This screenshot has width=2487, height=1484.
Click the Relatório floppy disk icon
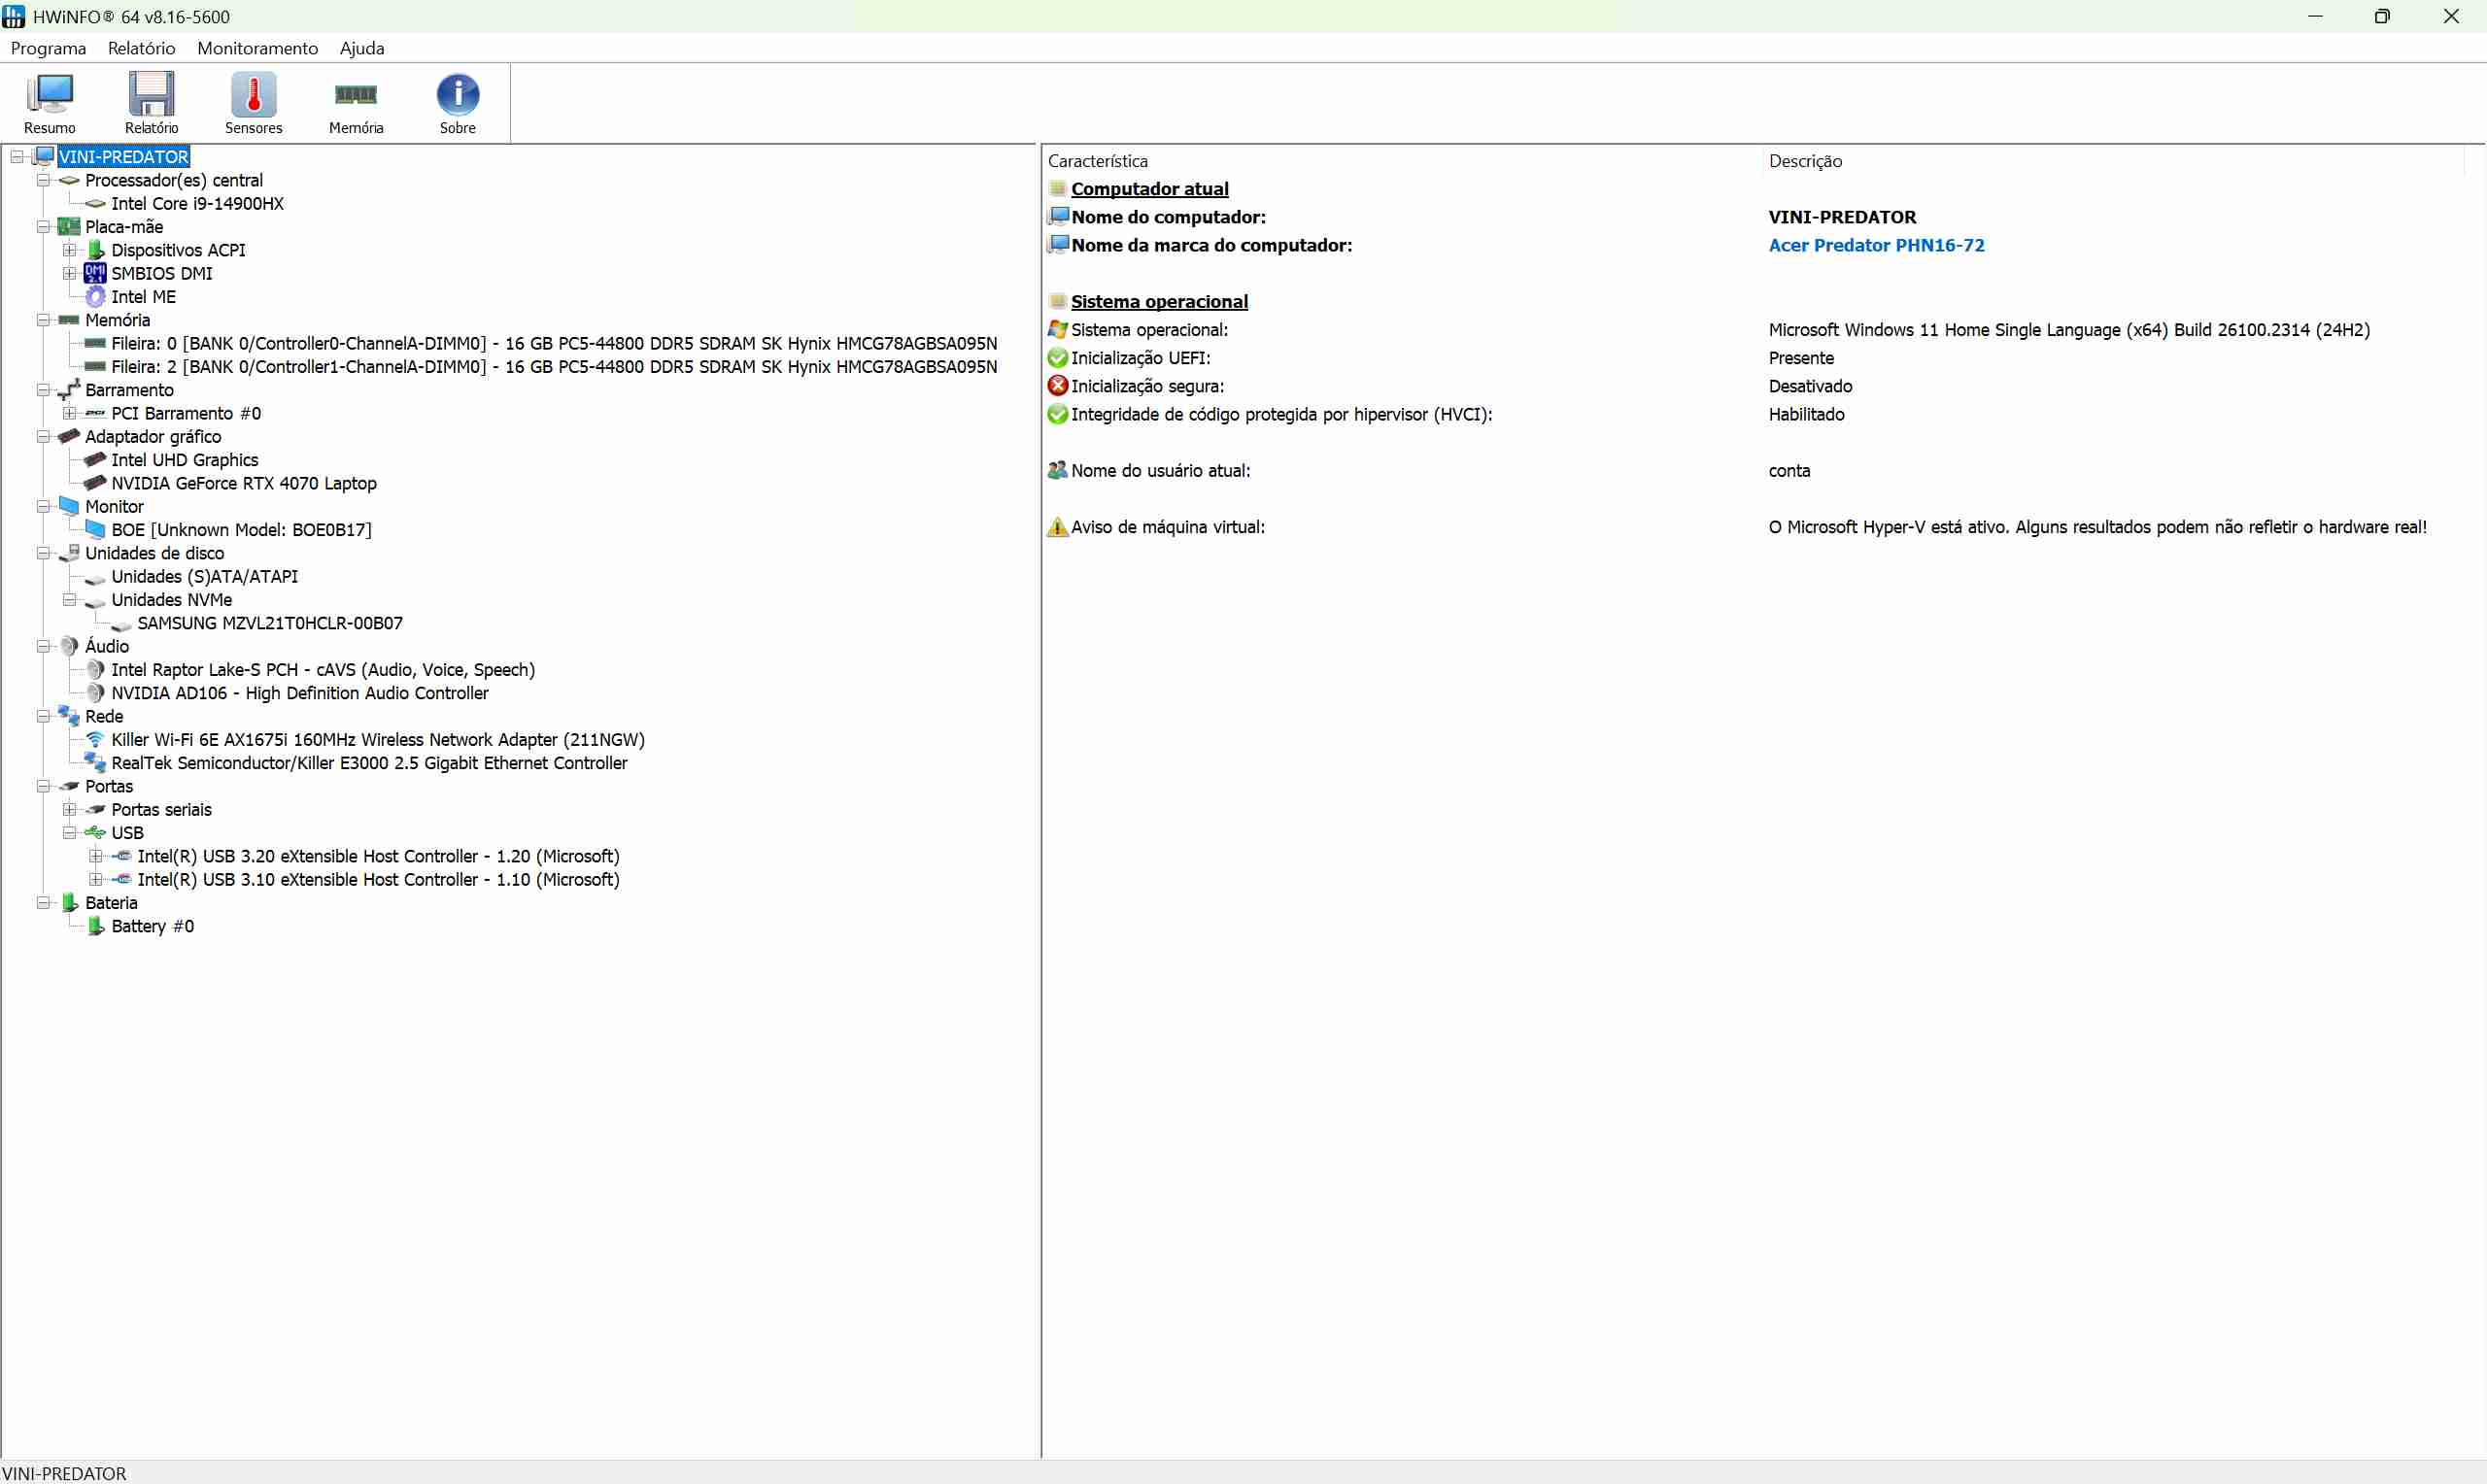tap(151, 94)
